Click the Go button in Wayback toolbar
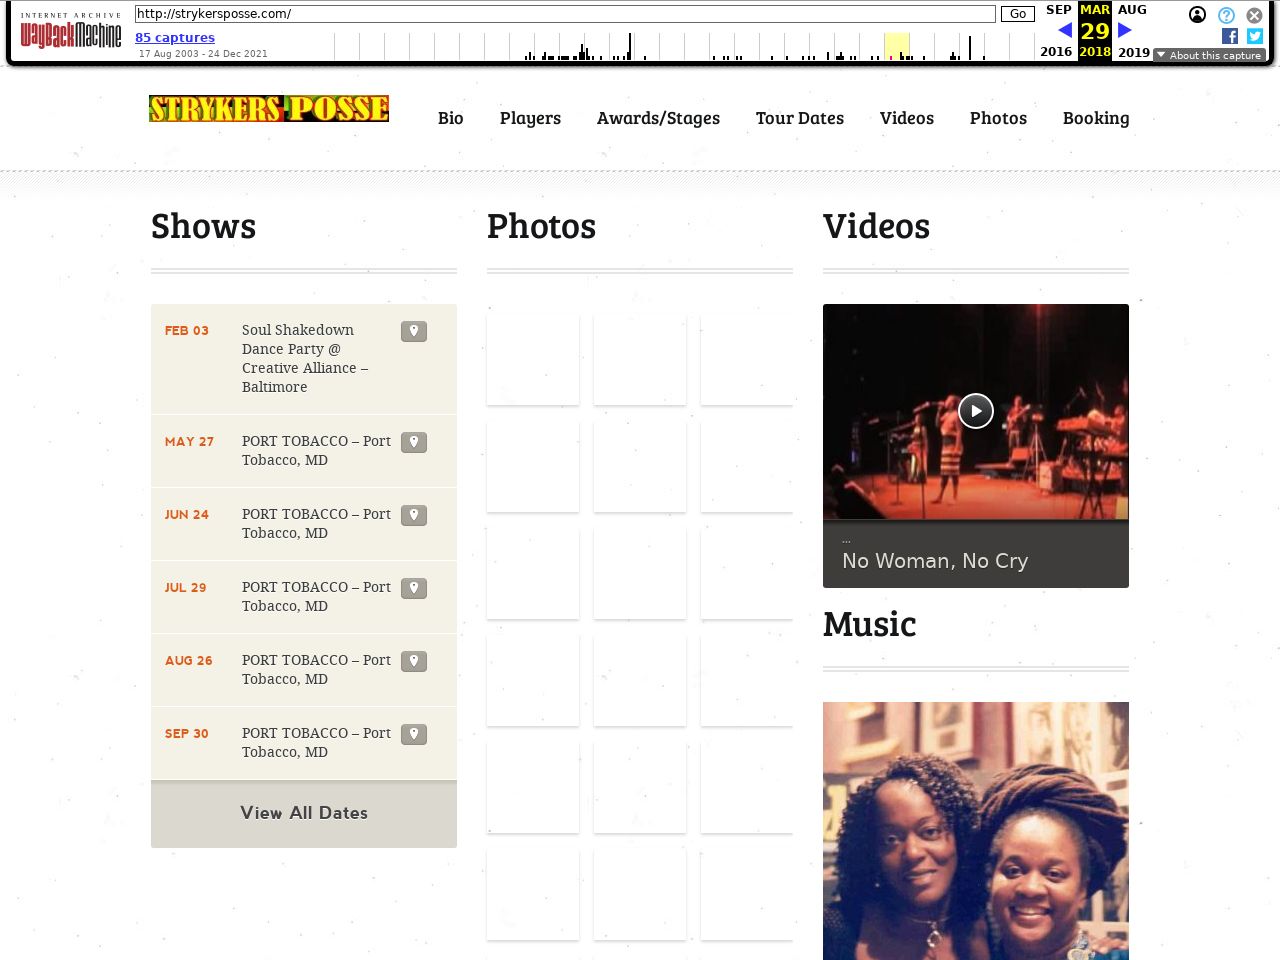Image resolution: width=1280 pixels, height=960 pixels. click(1017, 14)
